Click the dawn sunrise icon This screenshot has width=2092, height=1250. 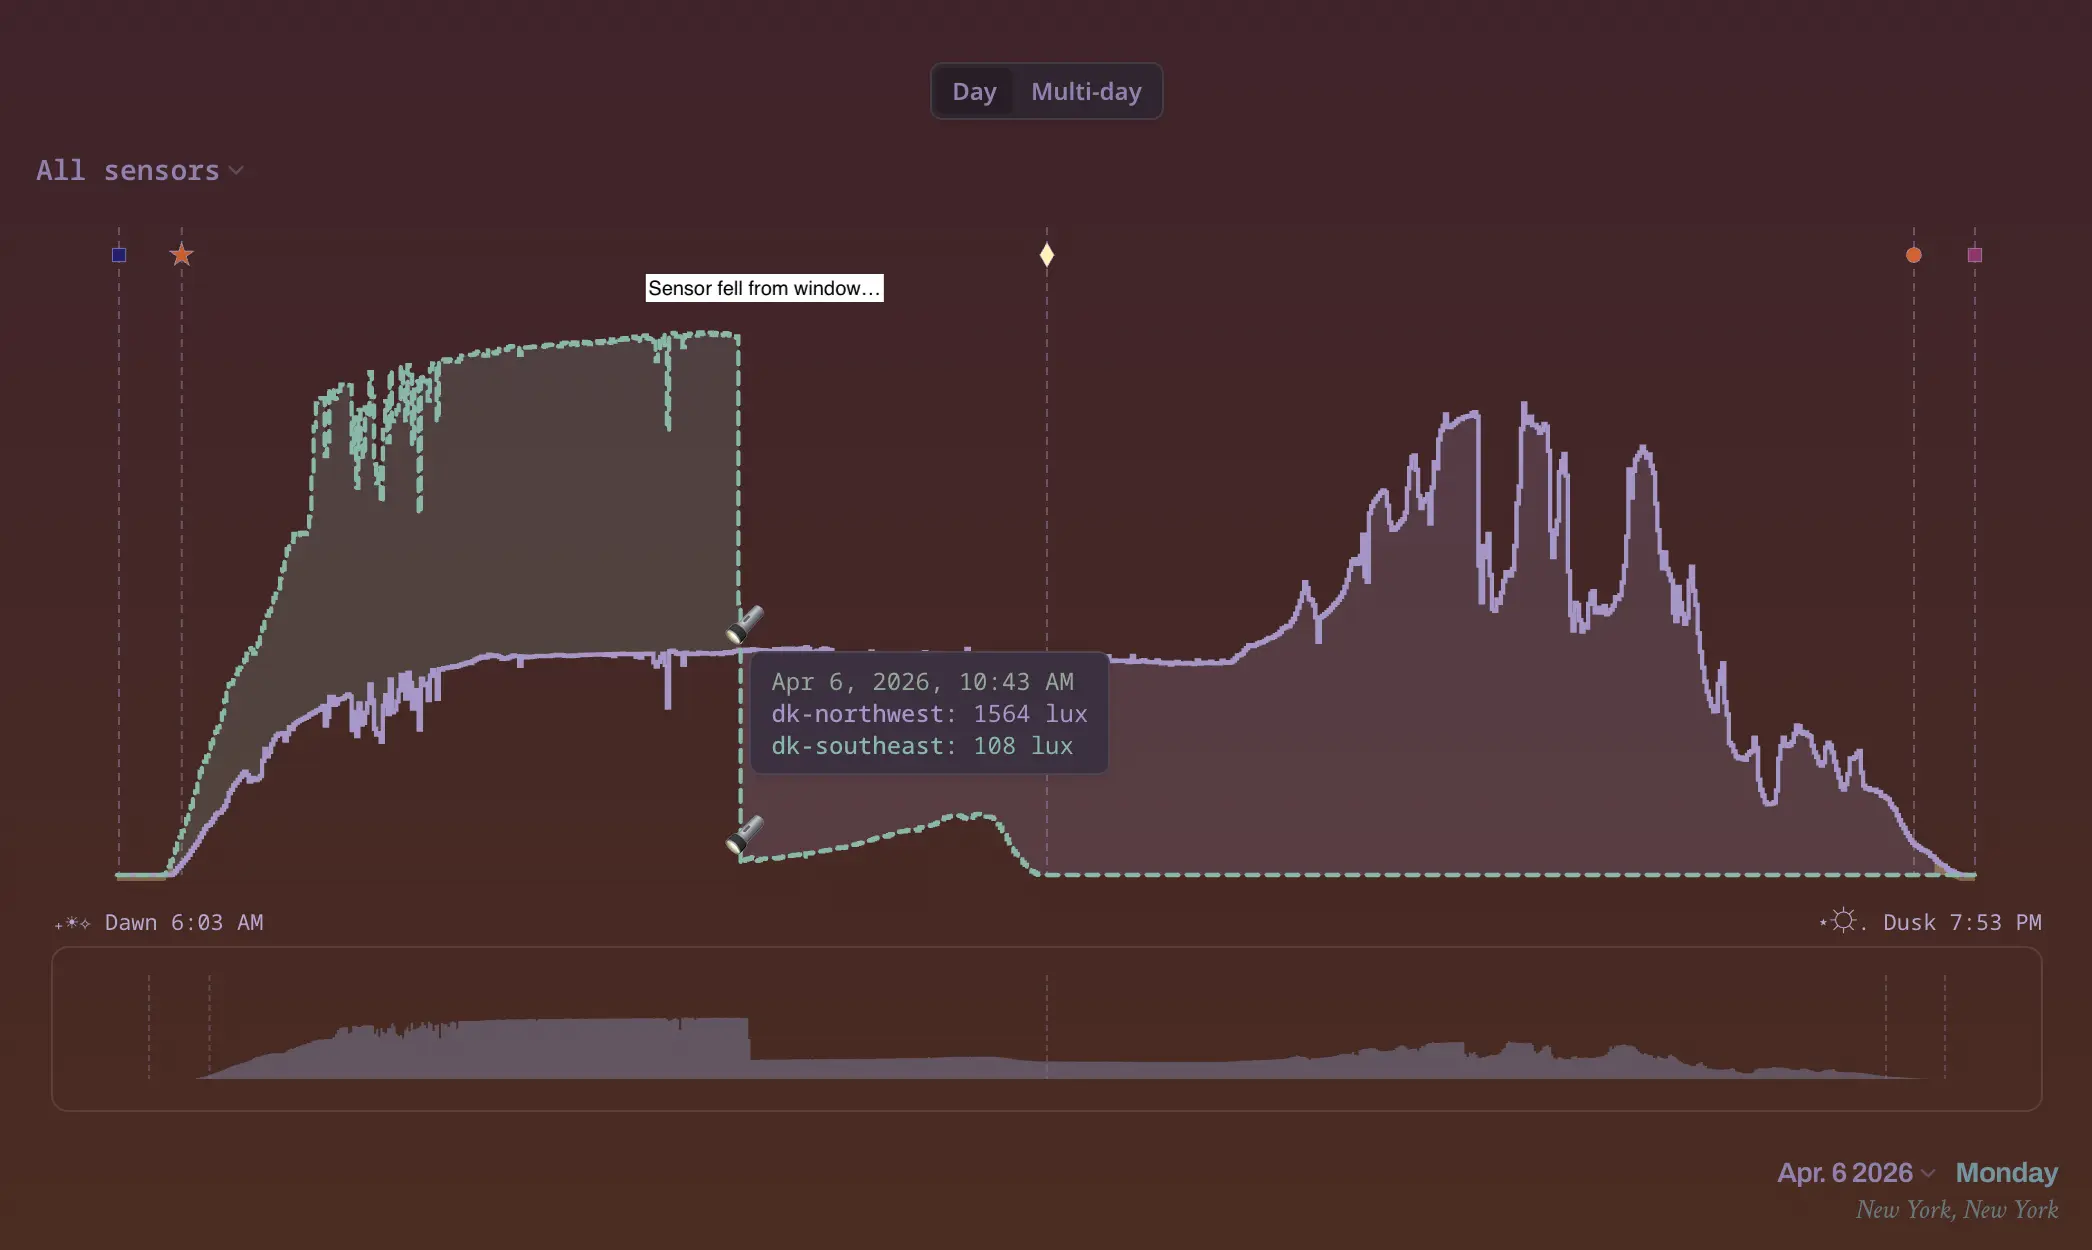[72, 923]
